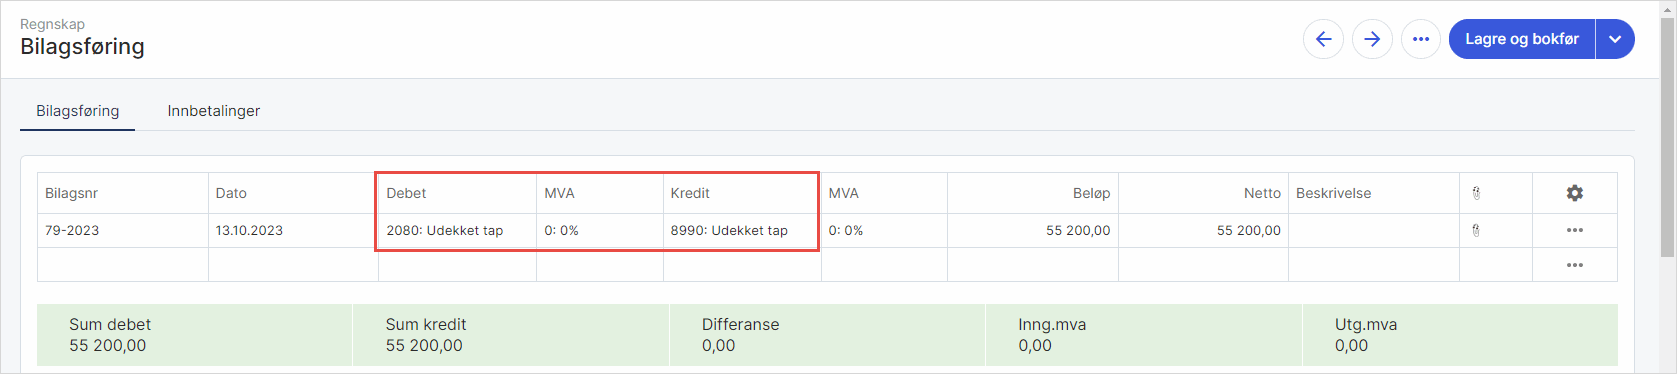The height and width of the screenshot is (374, 1677).
Task: Go to previous voucher with left arrow
Action: [1323, 39]
